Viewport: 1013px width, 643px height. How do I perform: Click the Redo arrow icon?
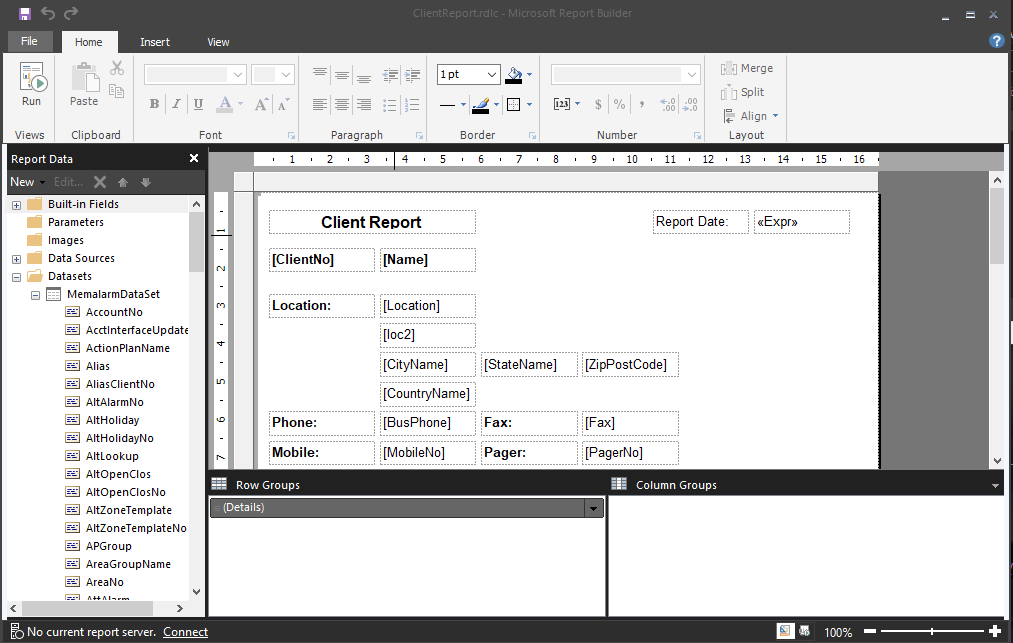71,13
